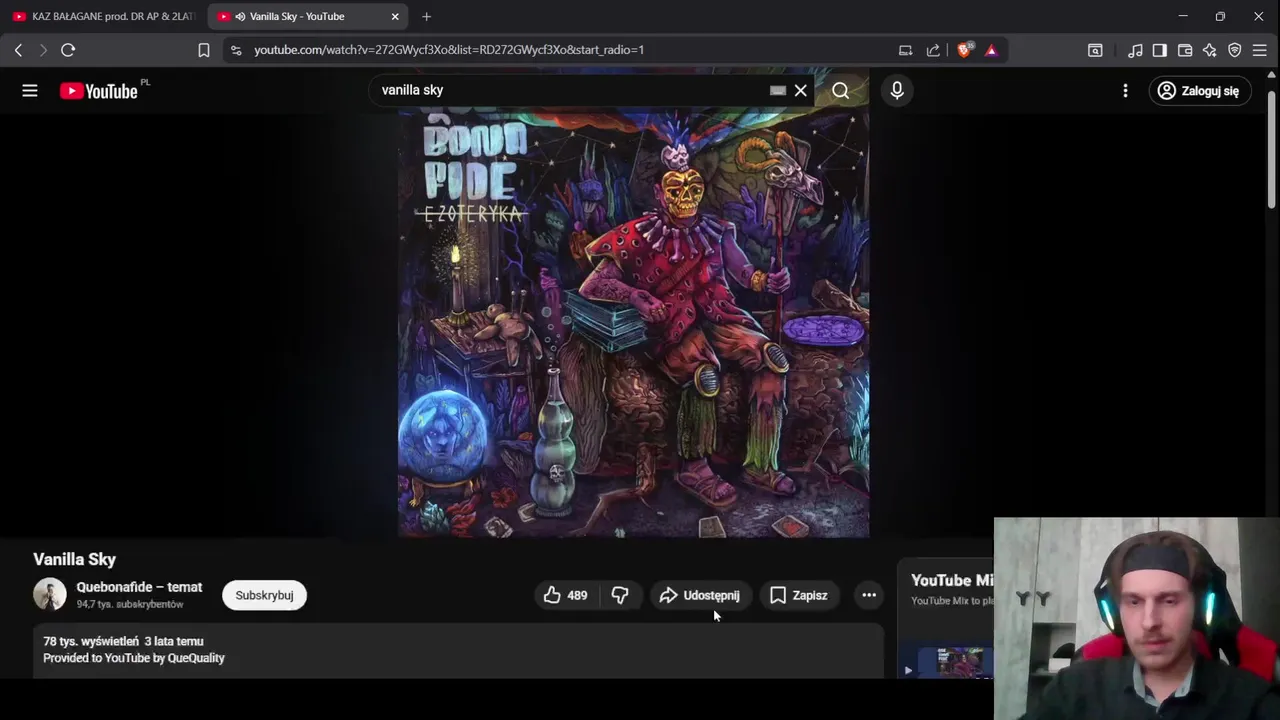The height and width of the screenshot is (720, 1280).
Task: Open the YouTube hamburger guide menu
Action: click(x=30, y=91)
